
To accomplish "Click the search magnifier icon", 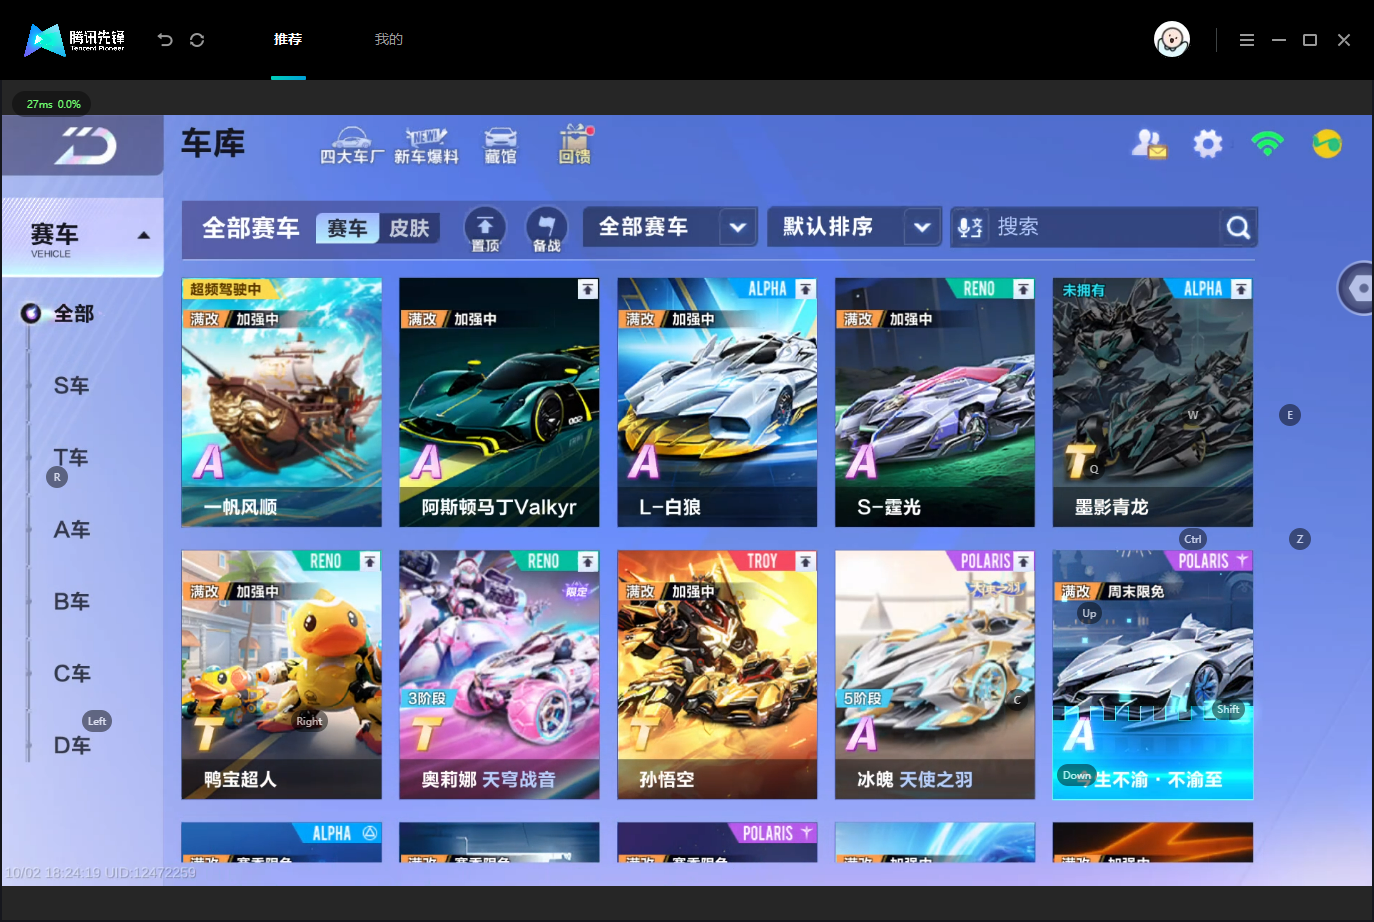I will point(1238,228).
